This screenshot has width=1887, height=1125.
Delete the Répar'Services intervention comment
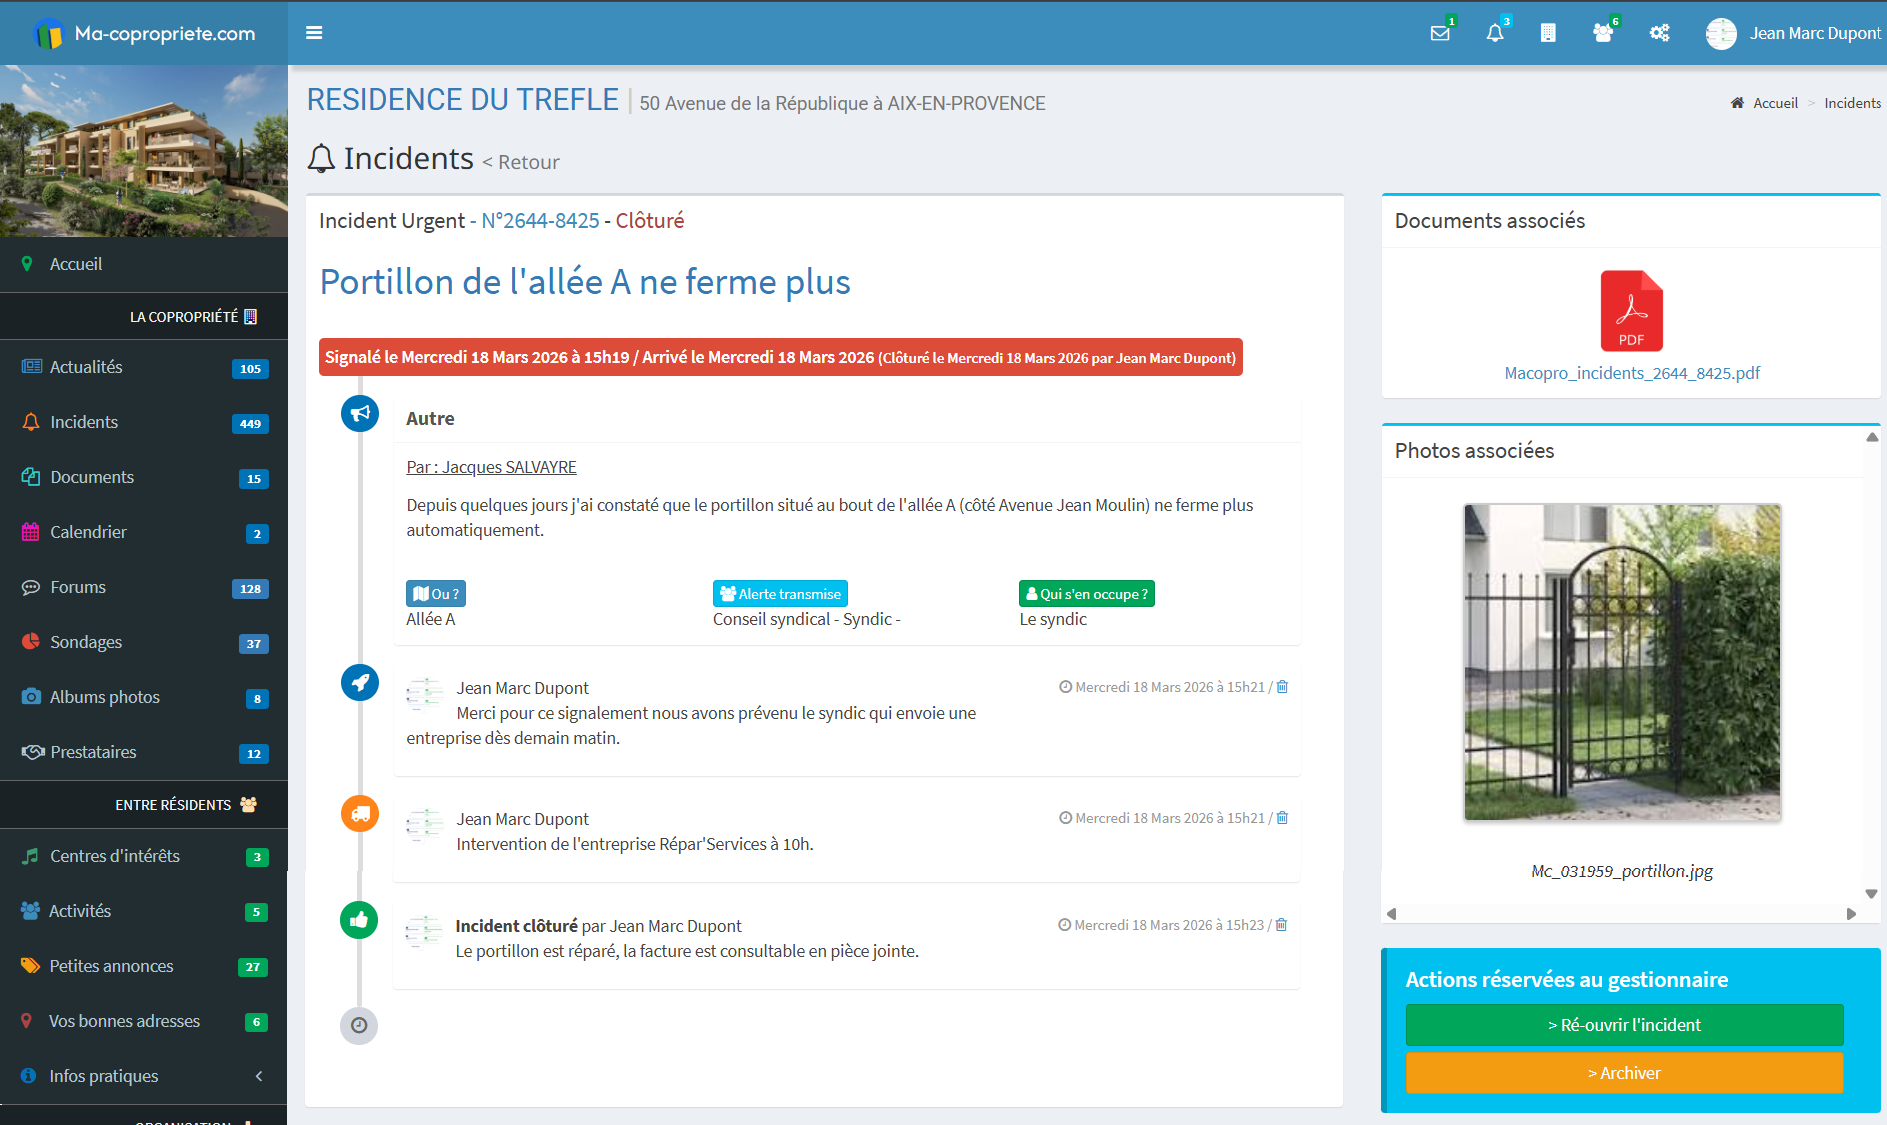[1282, 818]
